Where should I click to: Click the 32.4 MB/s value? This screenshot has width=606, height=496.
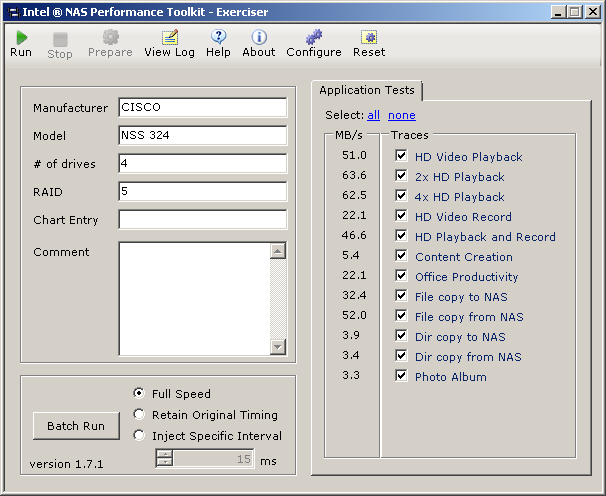pos(354,295)
